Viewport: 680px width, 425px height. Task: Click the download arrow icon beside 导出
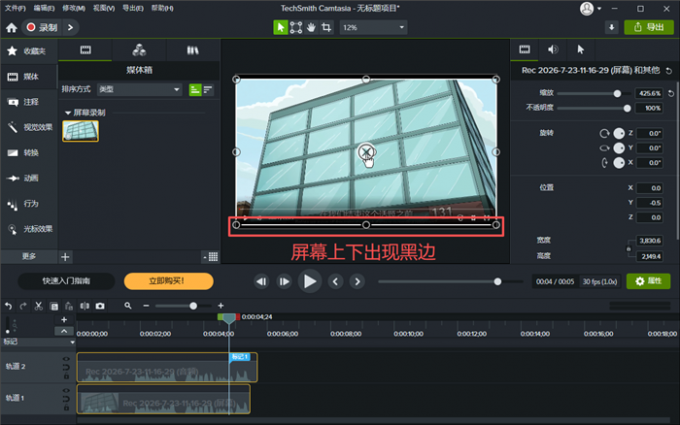(611, 27)
